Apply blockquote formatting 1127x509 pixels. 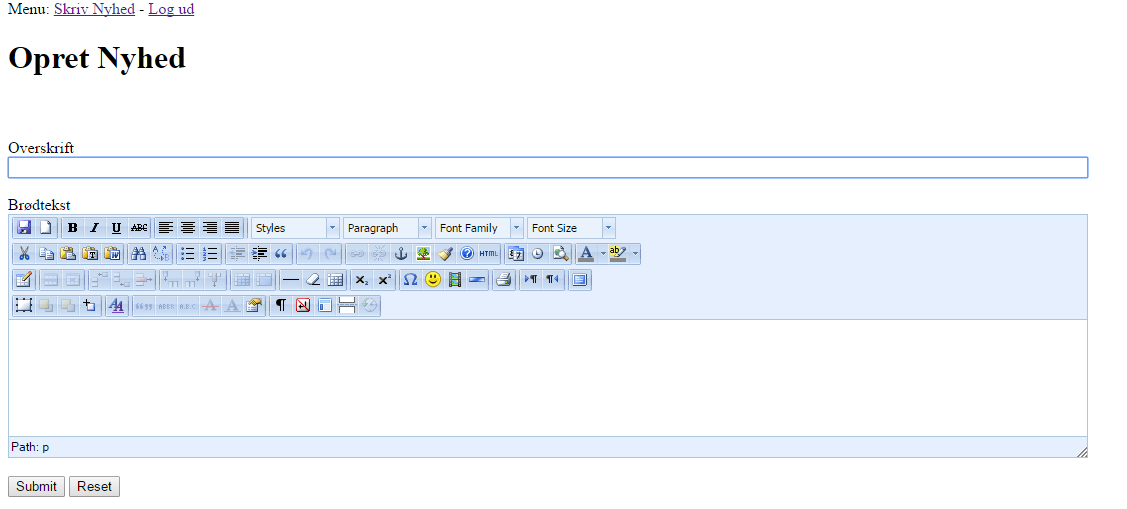tap(281, 254)
